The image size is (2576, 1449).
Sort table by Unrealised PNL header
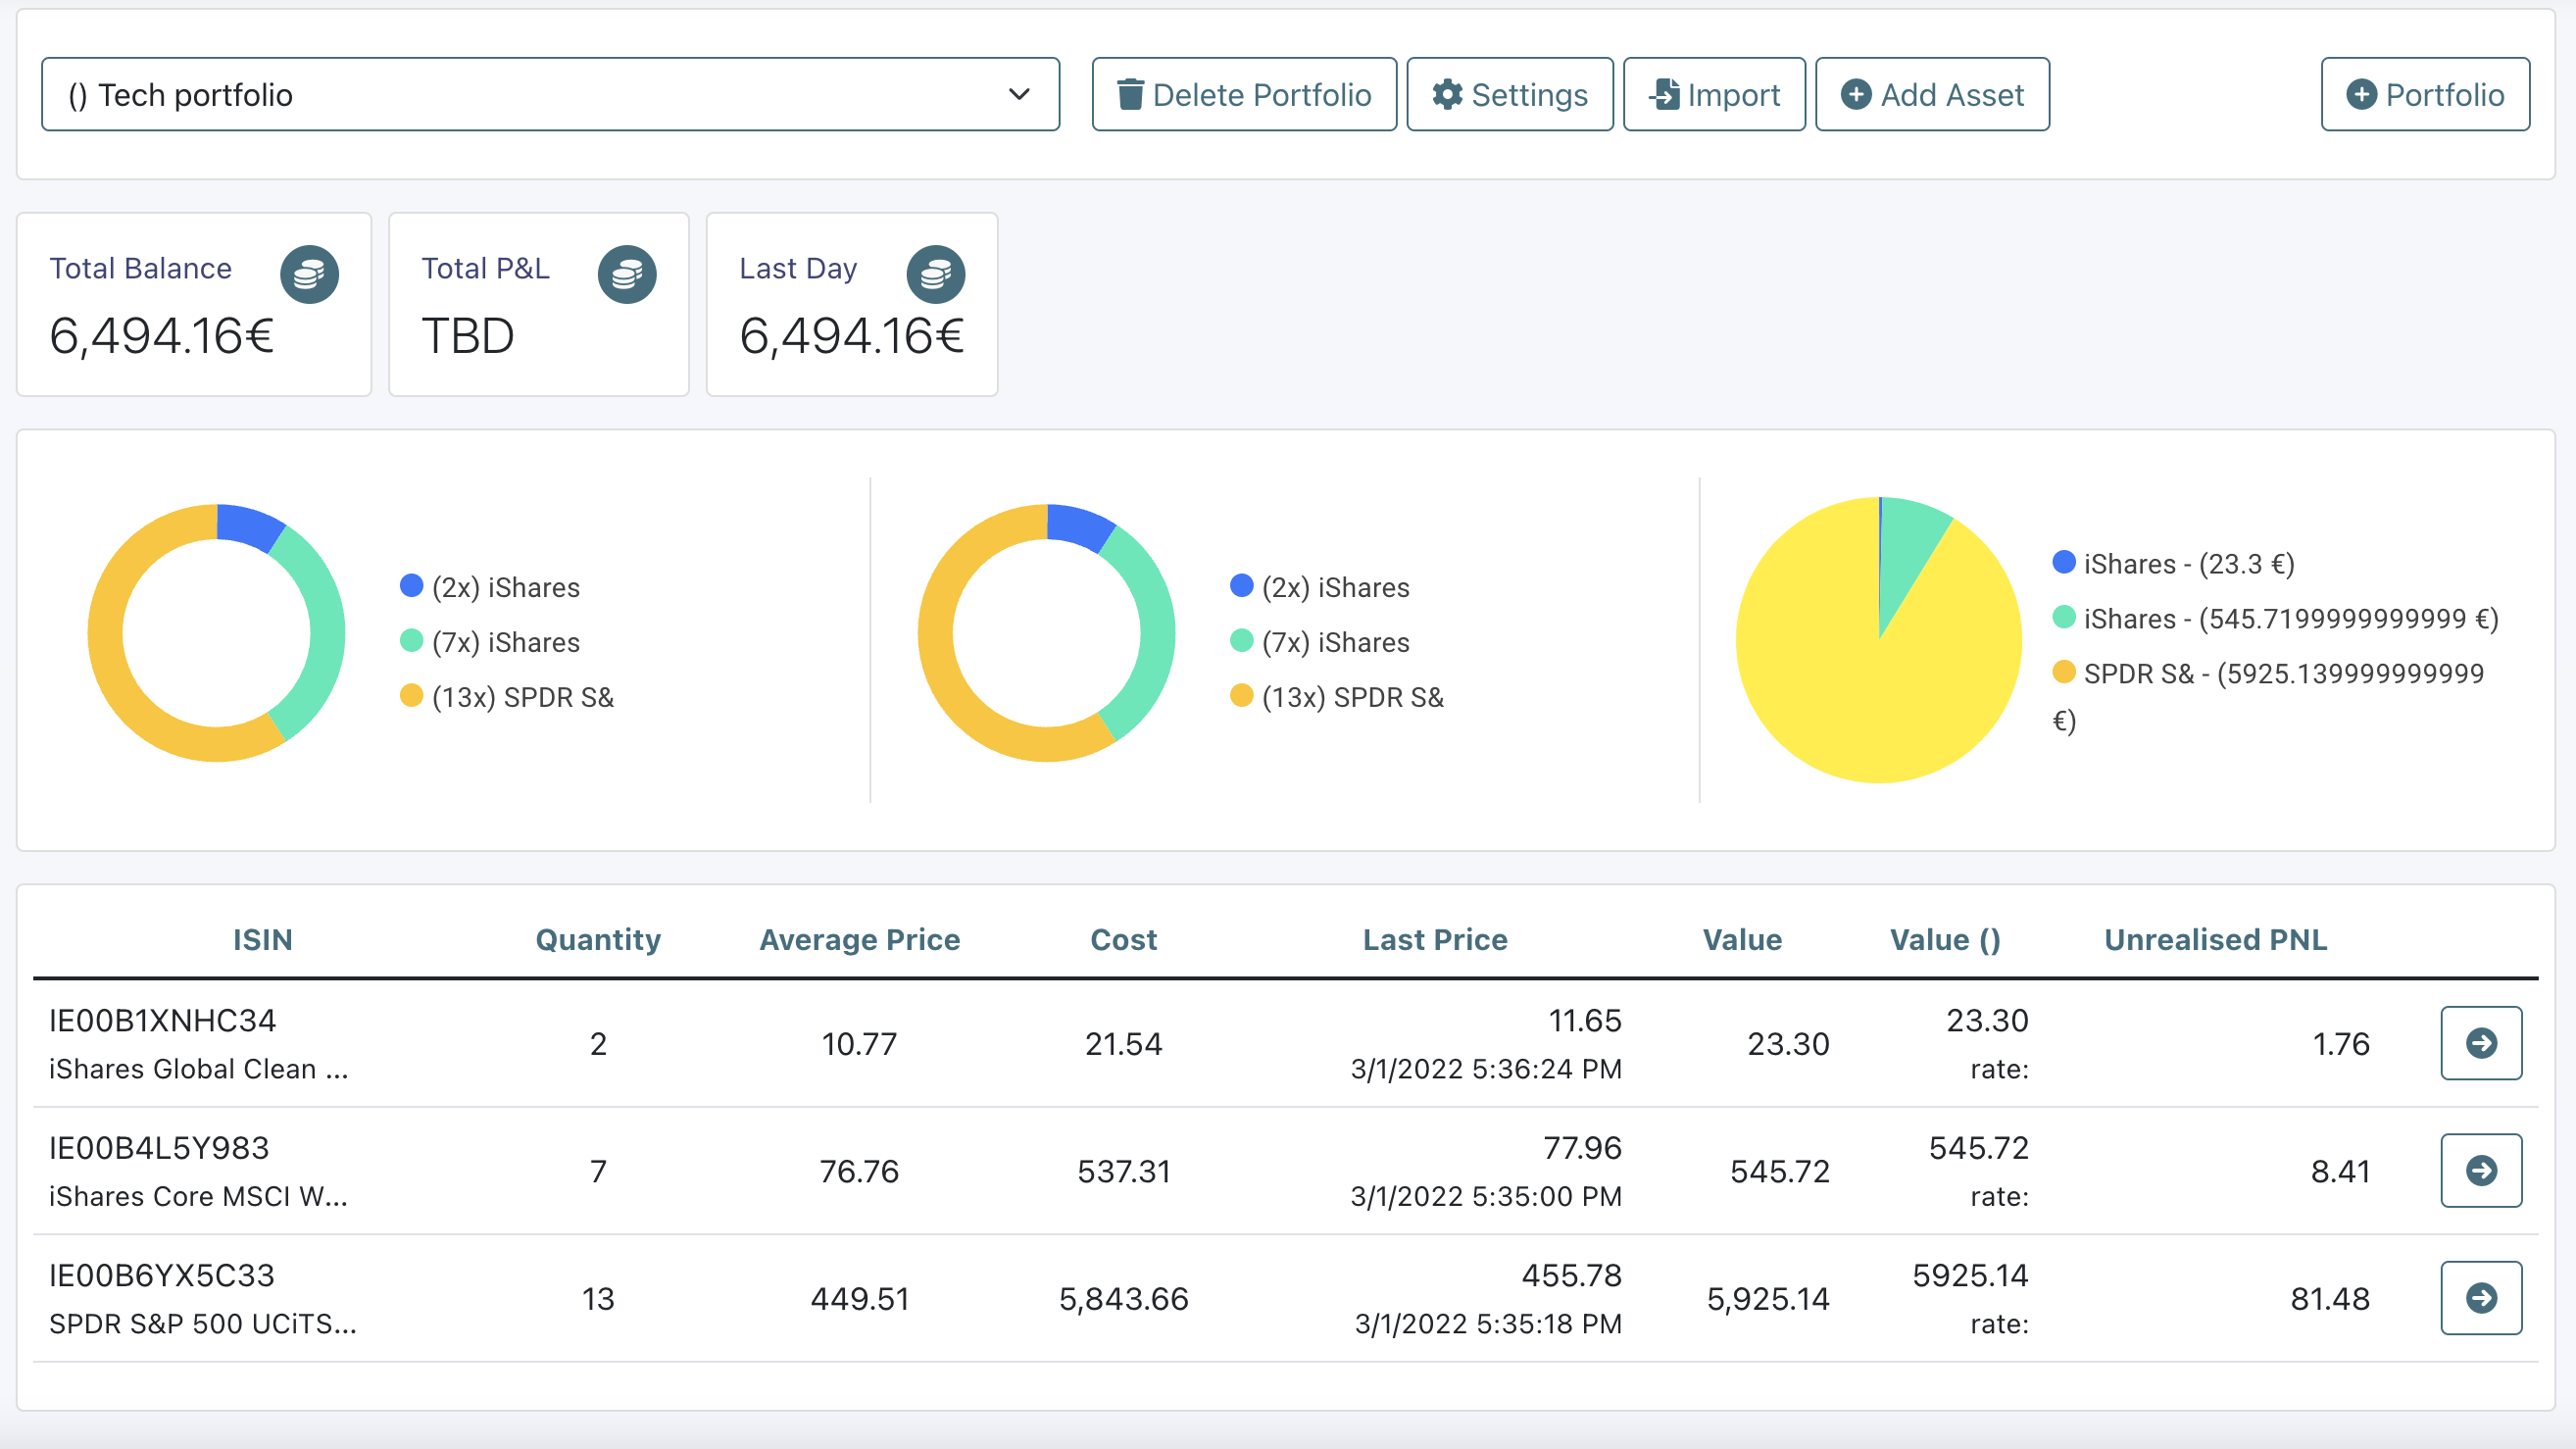pyautogui.click(x=2215, y=940)
